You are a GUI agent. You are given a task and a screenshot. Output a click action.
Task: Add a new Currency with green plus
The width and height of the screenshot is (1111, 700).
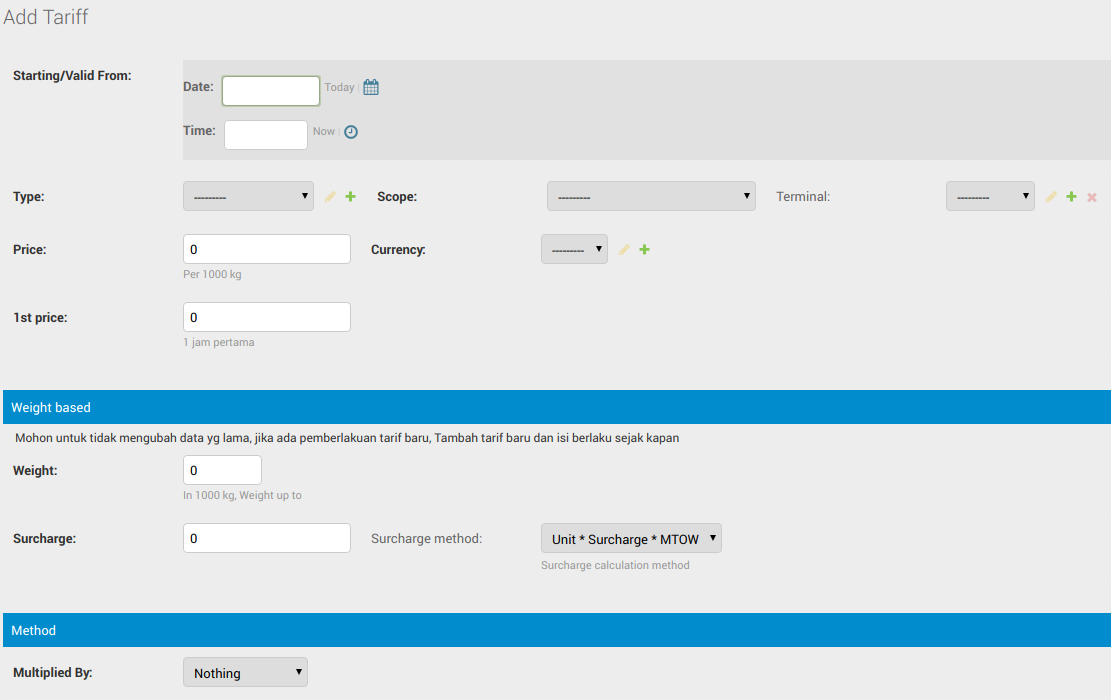click(x=644, y=250)
